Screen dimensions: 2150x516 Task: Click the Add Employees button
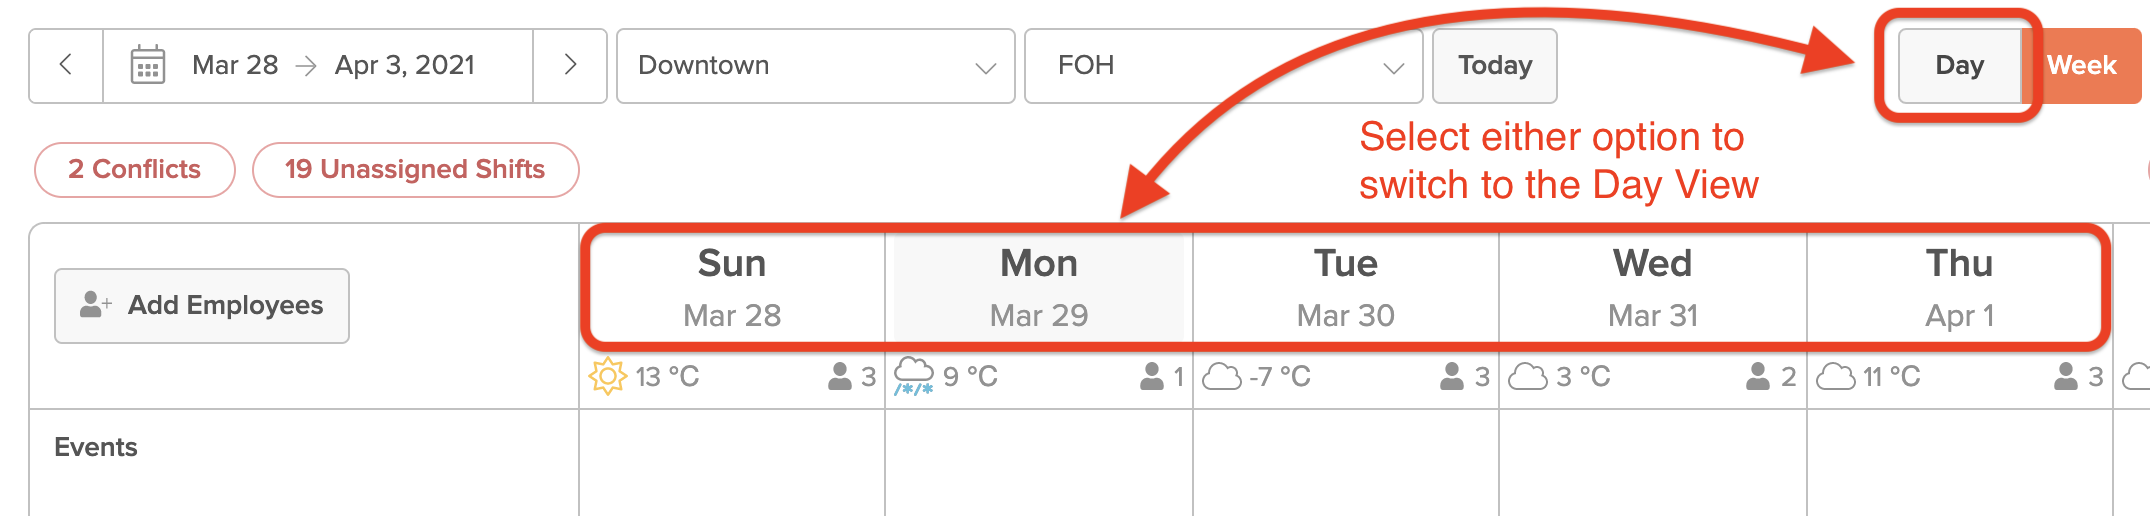(202, 306)
